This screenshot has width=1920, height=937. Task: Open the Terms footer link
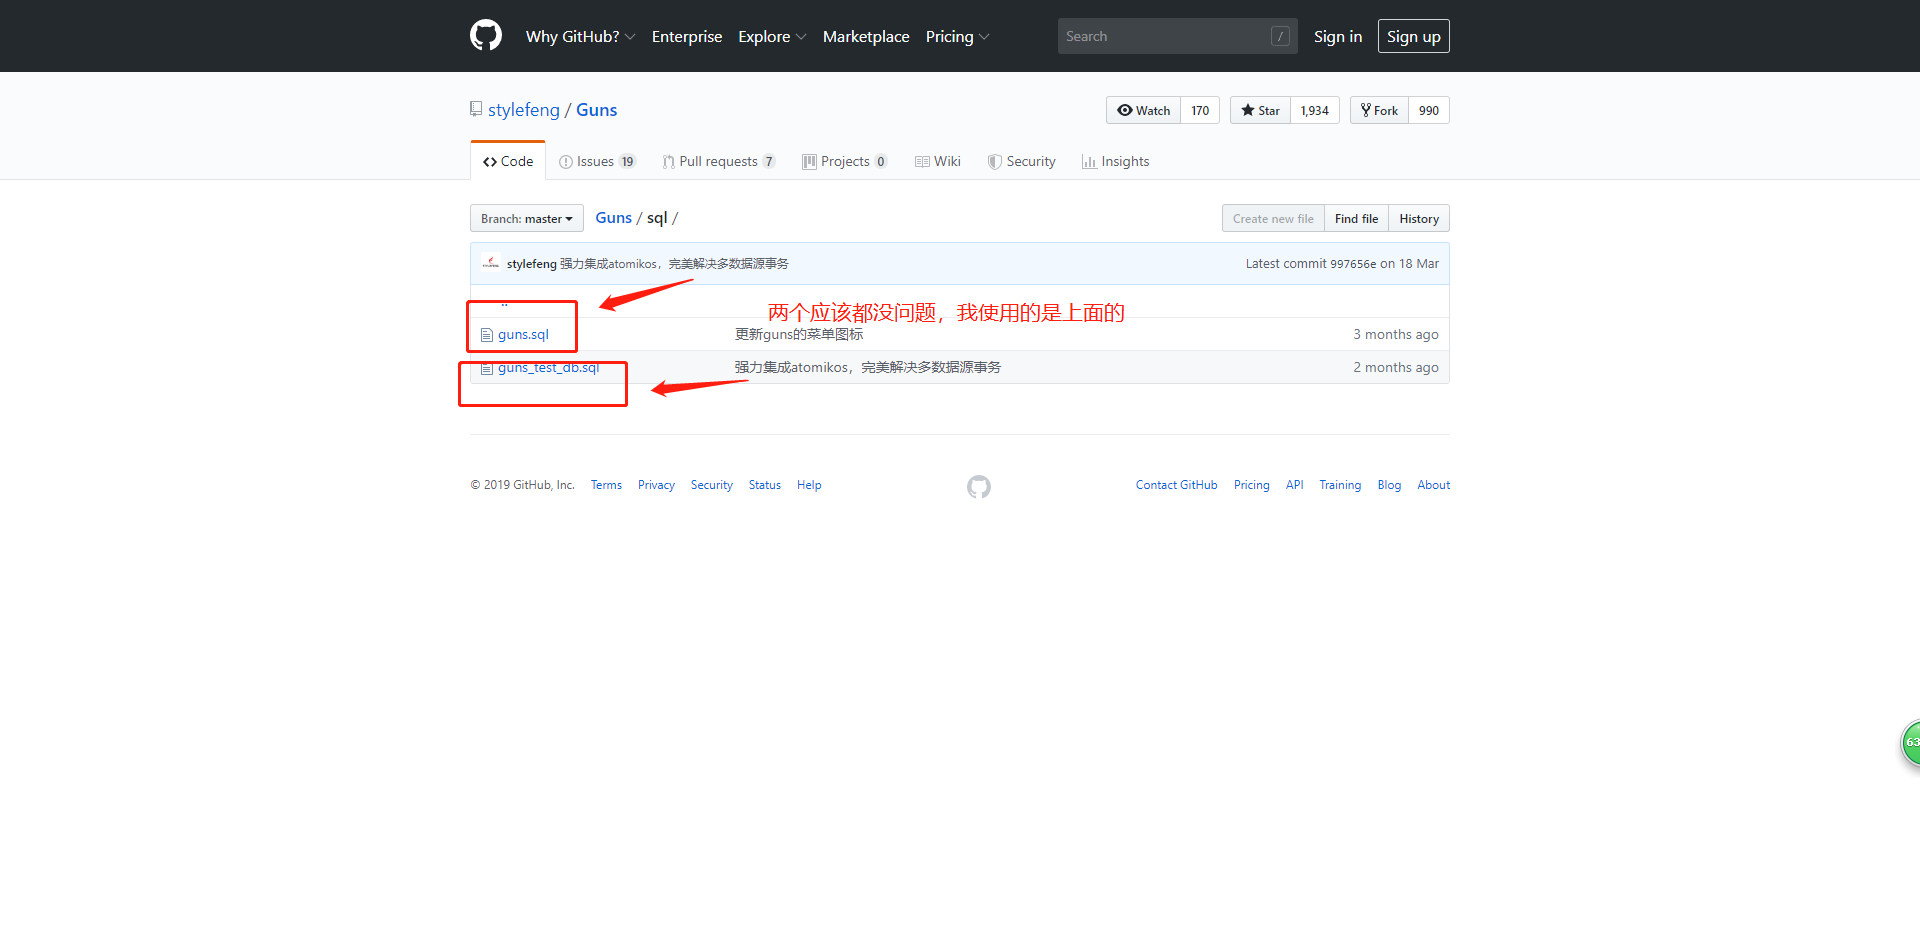[606, 485]
